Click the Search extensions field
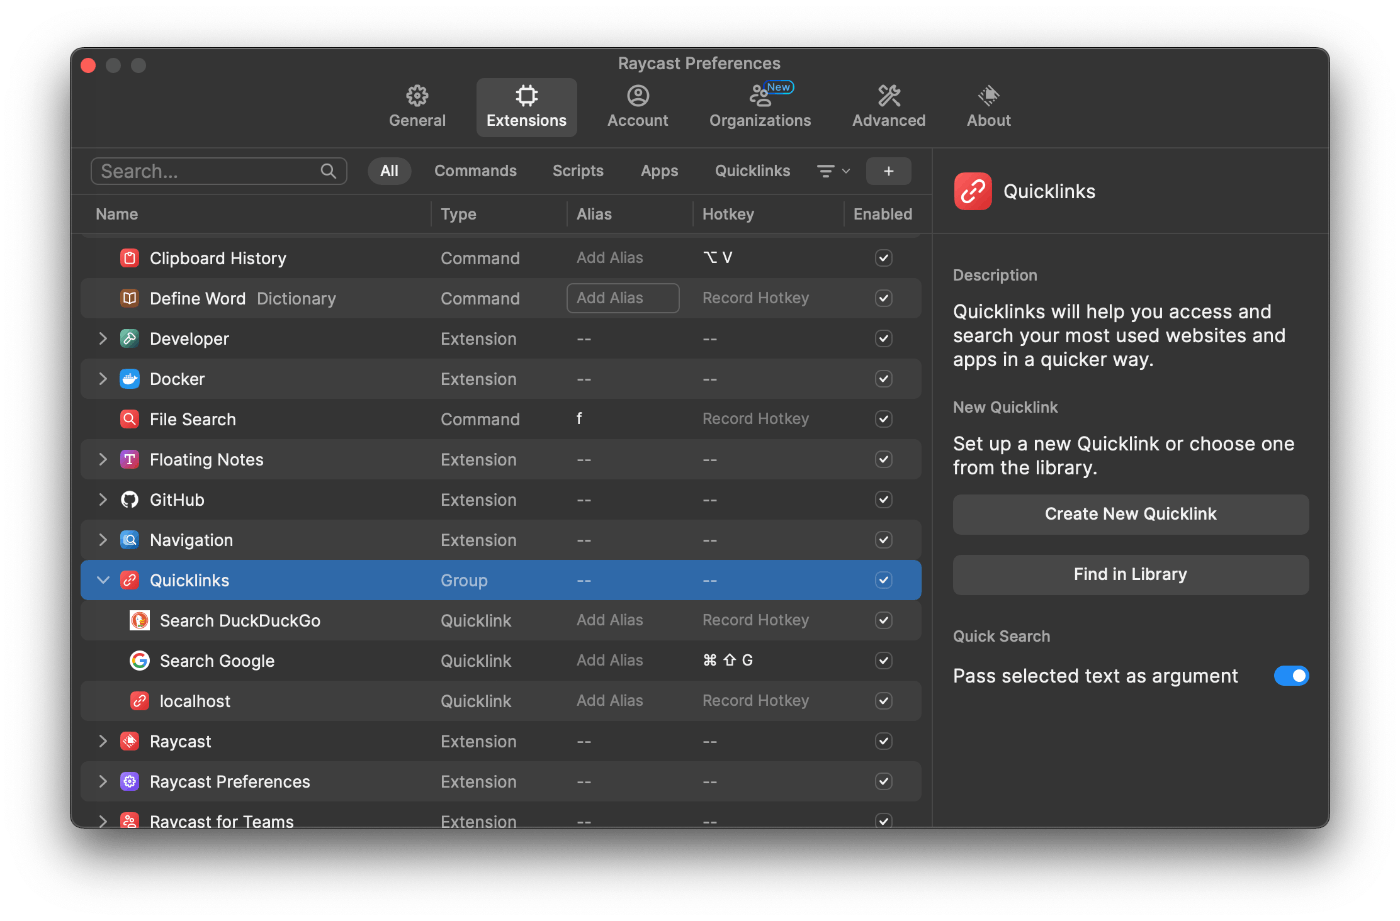Screen dimensions: 1400x921 pyautogui.click(x=219, y=171)
